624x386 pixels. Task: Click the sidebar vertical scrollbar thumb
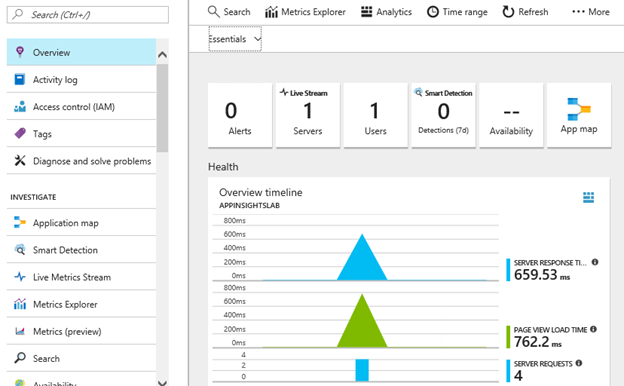[162, 108]
